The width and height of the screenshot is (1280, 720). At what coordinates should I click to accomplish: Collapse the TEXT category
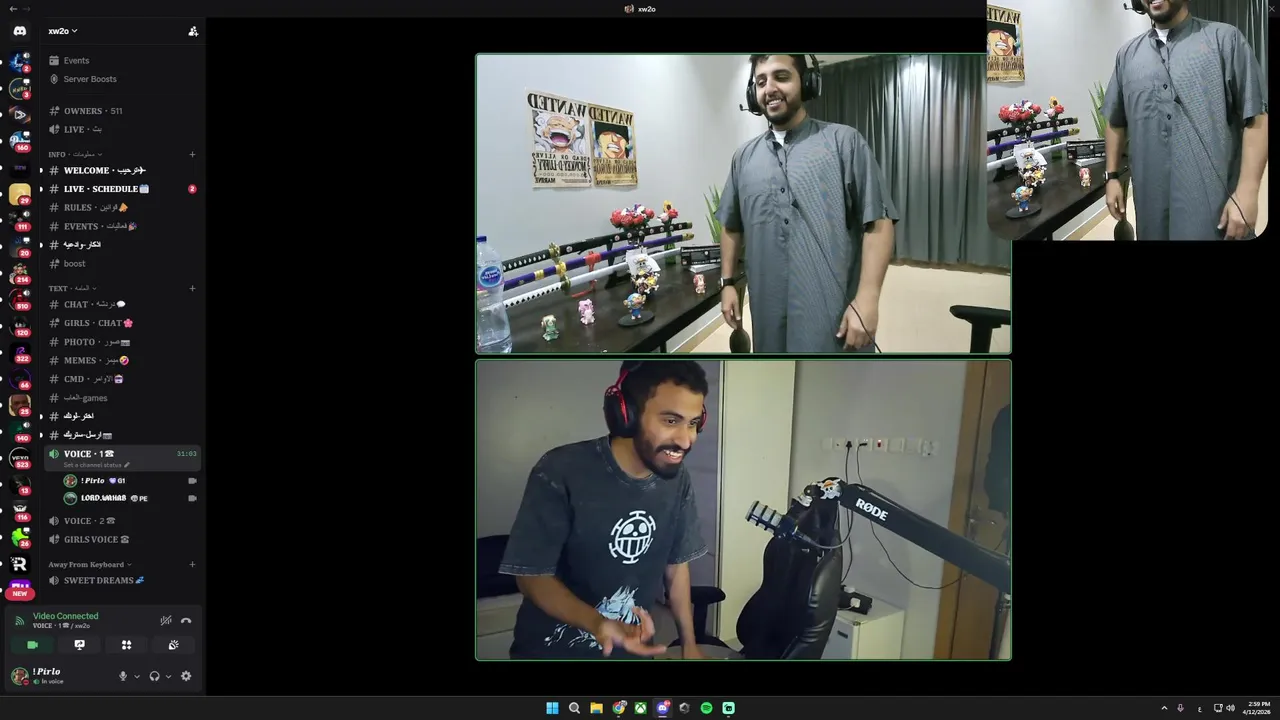click(72, 288)
